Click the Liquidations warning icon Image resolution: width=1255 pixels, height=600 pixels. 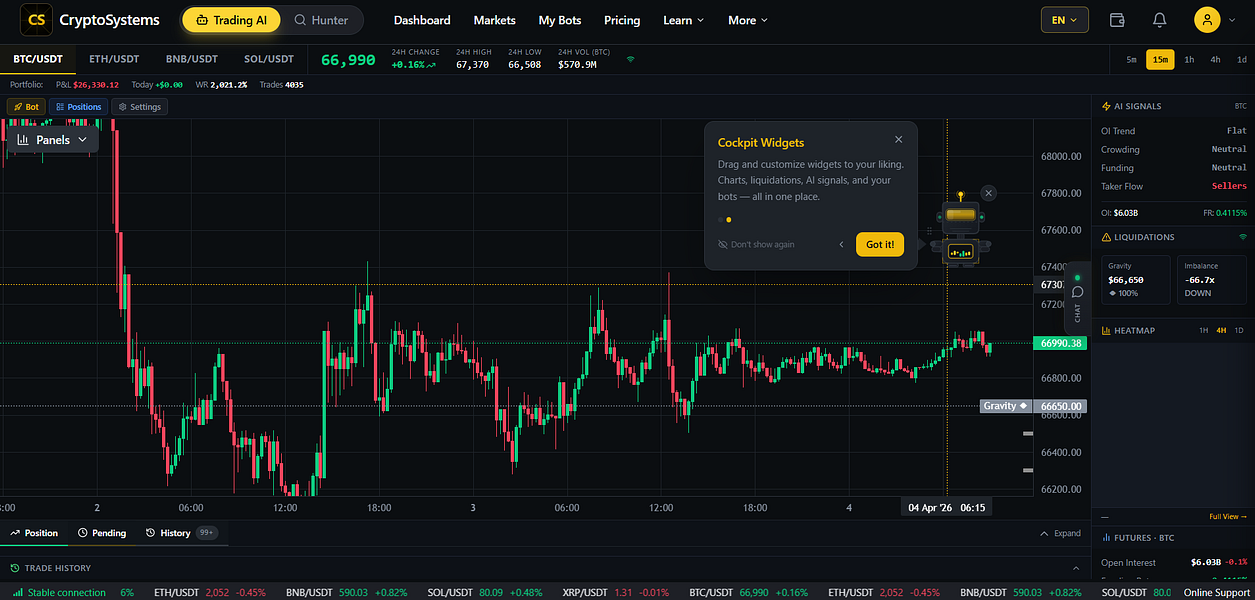(x=1106, y=237)
